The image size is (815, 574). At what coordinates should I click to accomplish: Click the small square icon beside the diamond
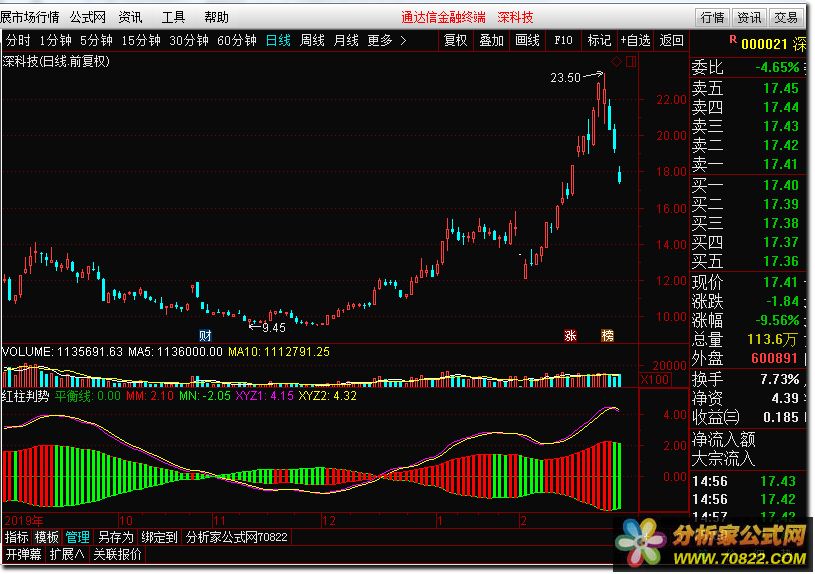coord(629,63)
